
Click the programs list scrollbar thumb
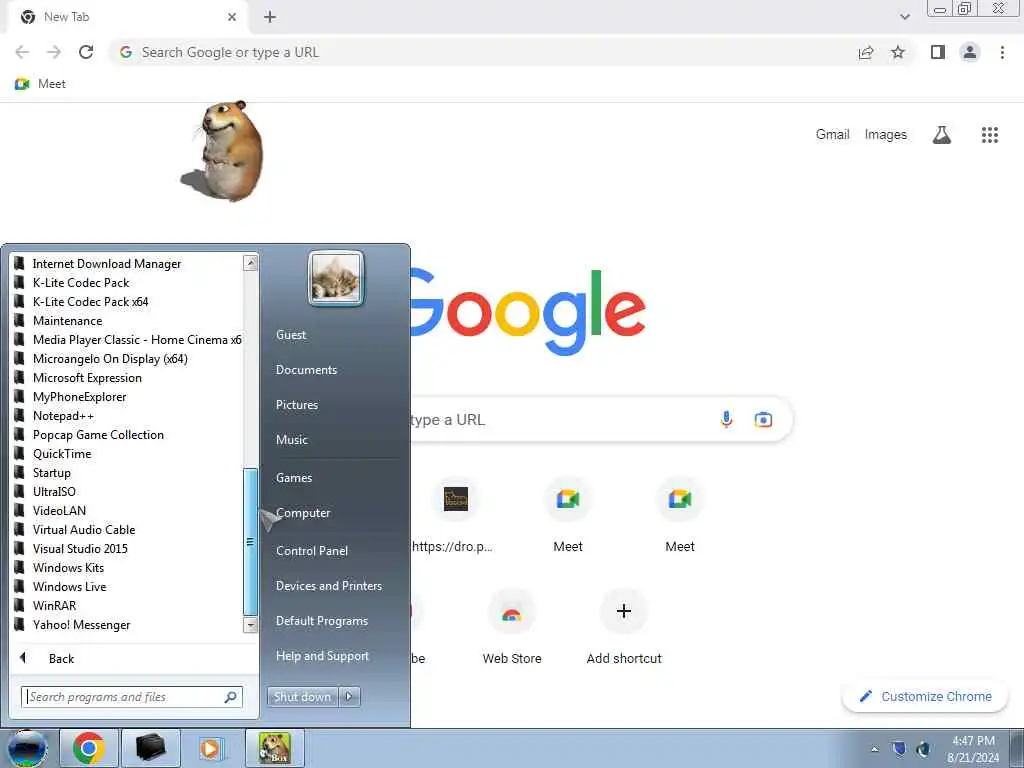[250, 541]
